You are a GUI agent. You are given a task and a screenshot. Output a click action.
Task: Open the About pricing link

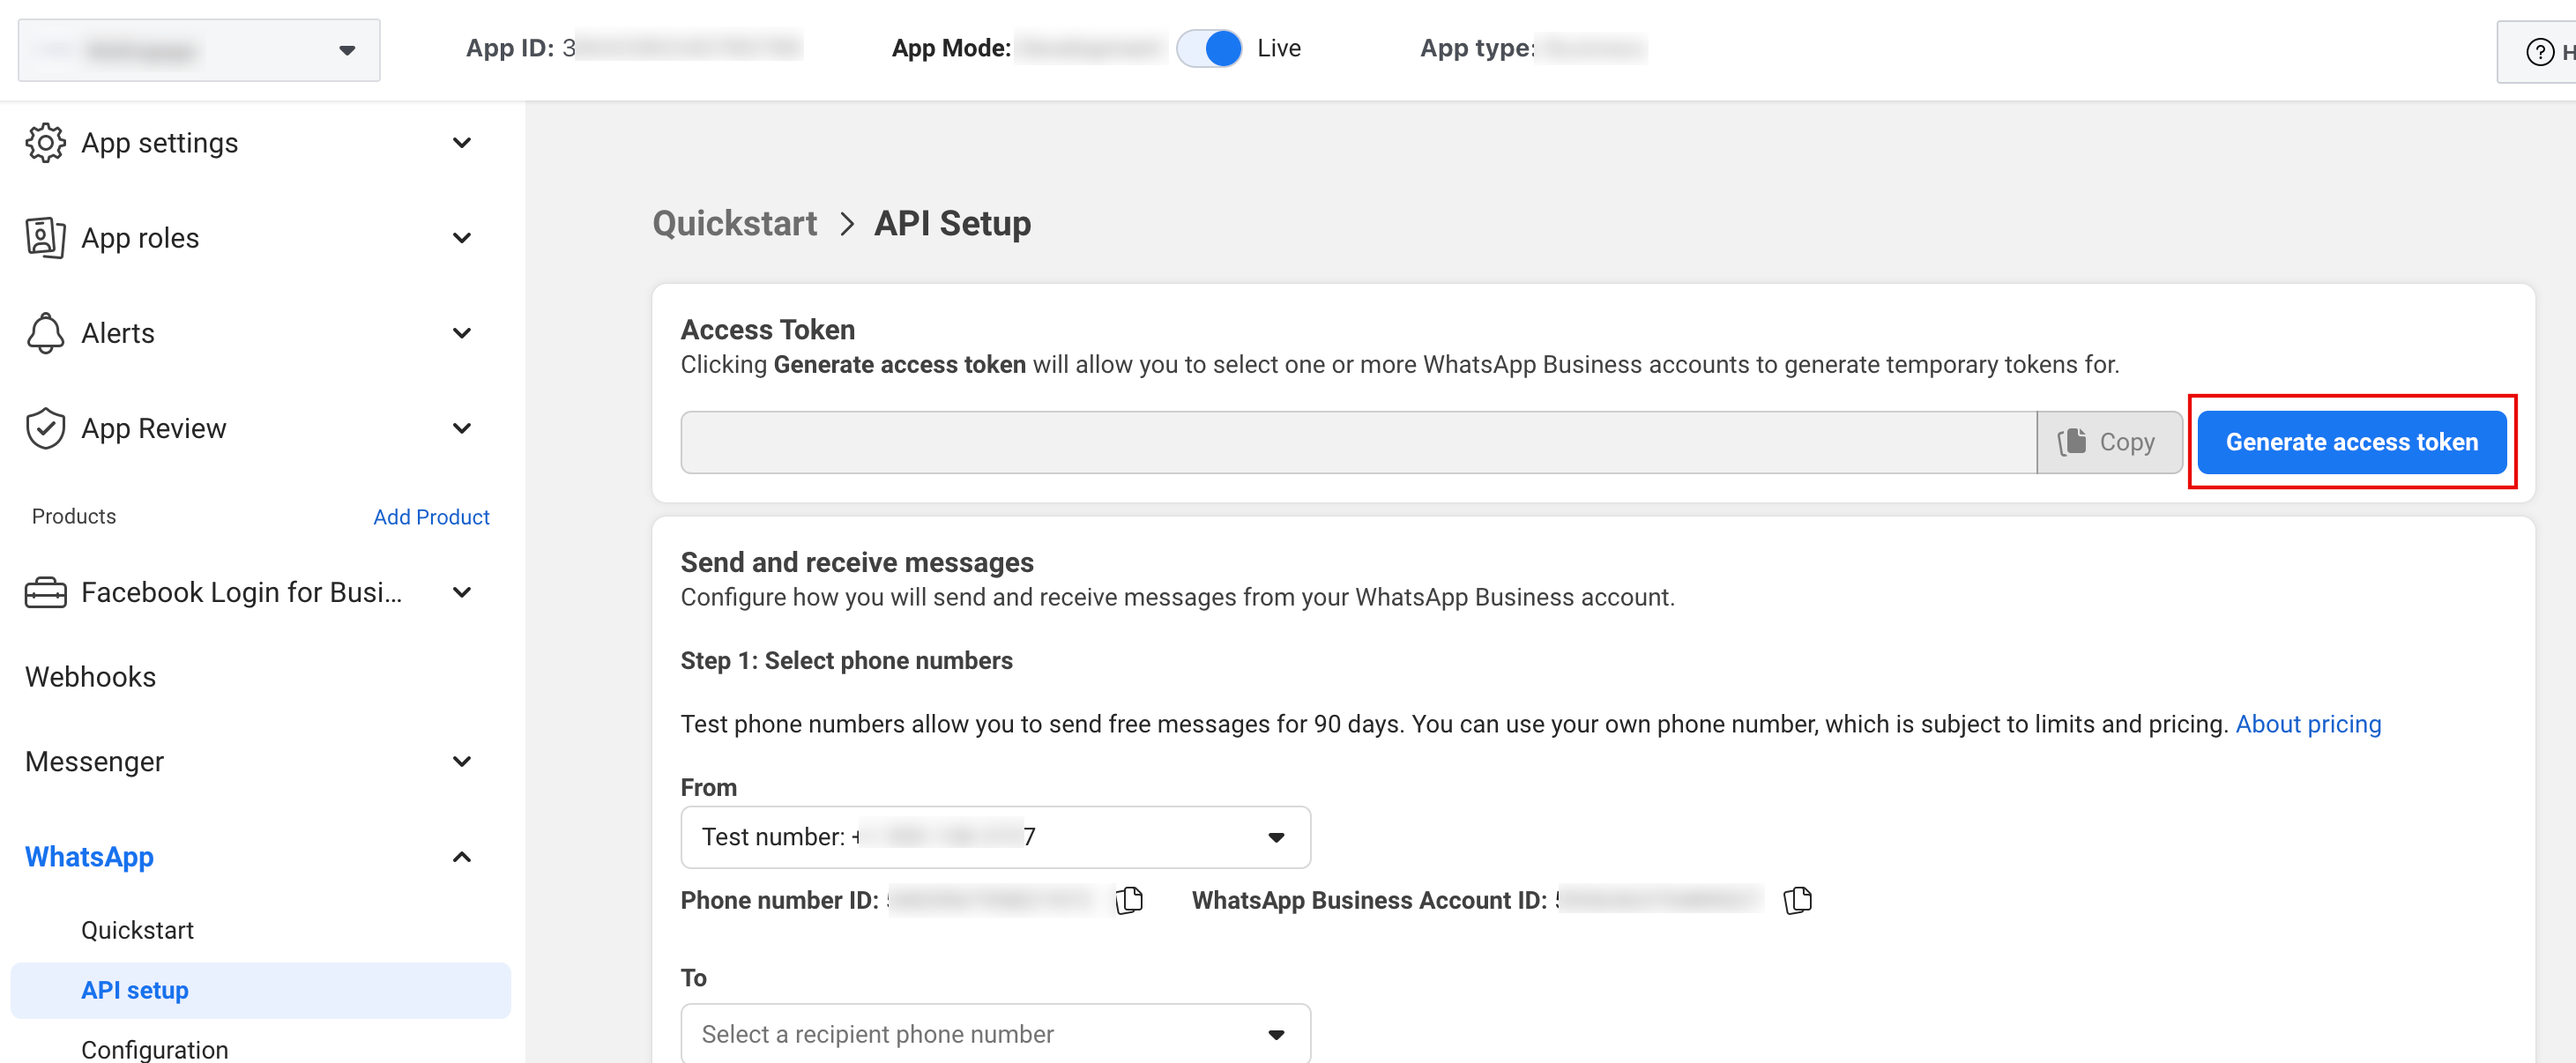pyautogui.click(x=2308, y=724)
